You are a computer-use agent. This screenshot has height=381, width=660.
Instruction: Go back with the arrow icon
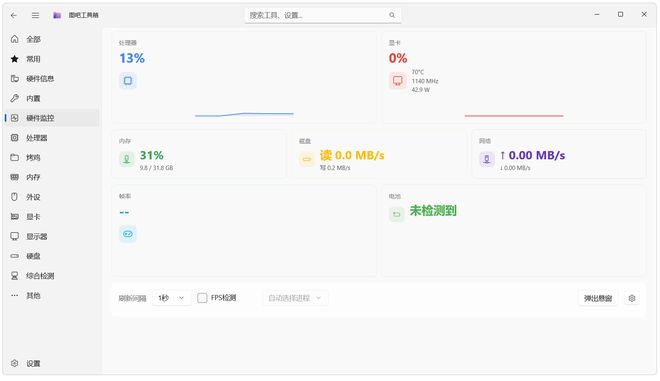click(x=14, y=15)
